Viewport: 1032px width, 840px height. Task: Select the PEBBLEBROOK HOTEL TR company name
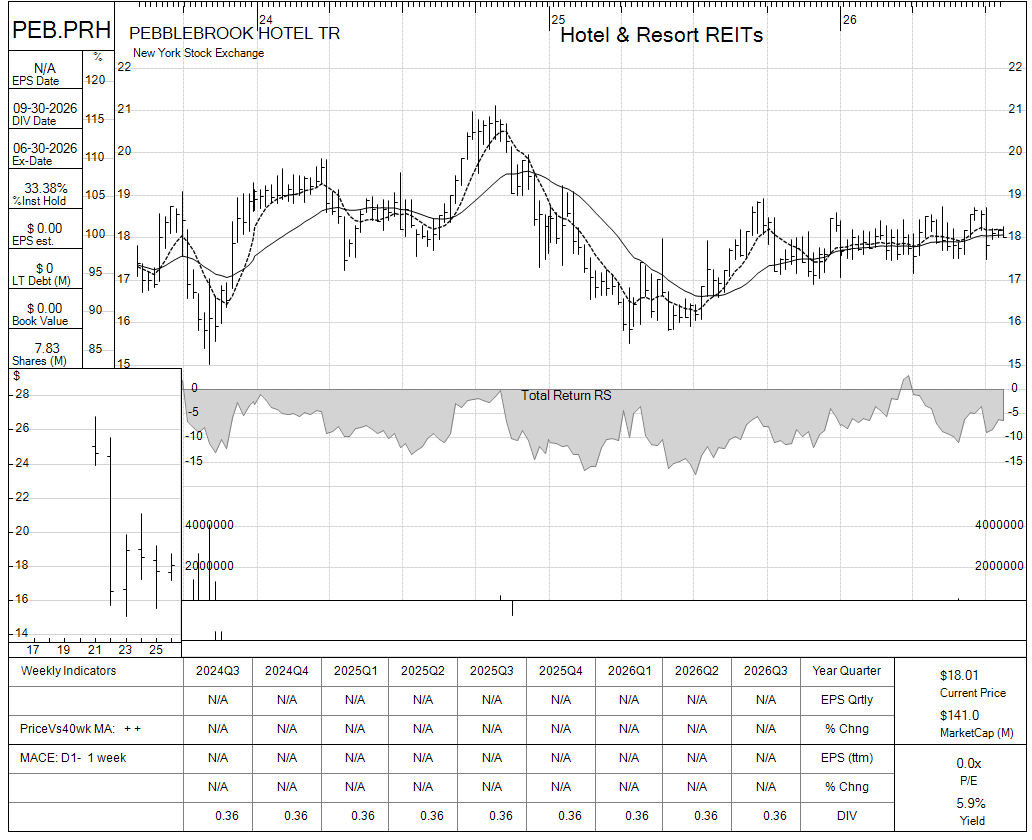point(234,34)
